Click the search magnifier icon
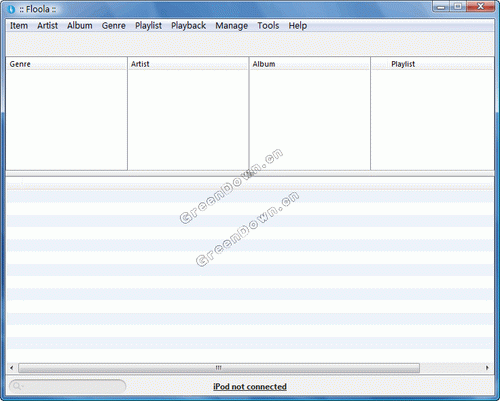The width and height of the screenshot is (500, 401). (17, 386)
